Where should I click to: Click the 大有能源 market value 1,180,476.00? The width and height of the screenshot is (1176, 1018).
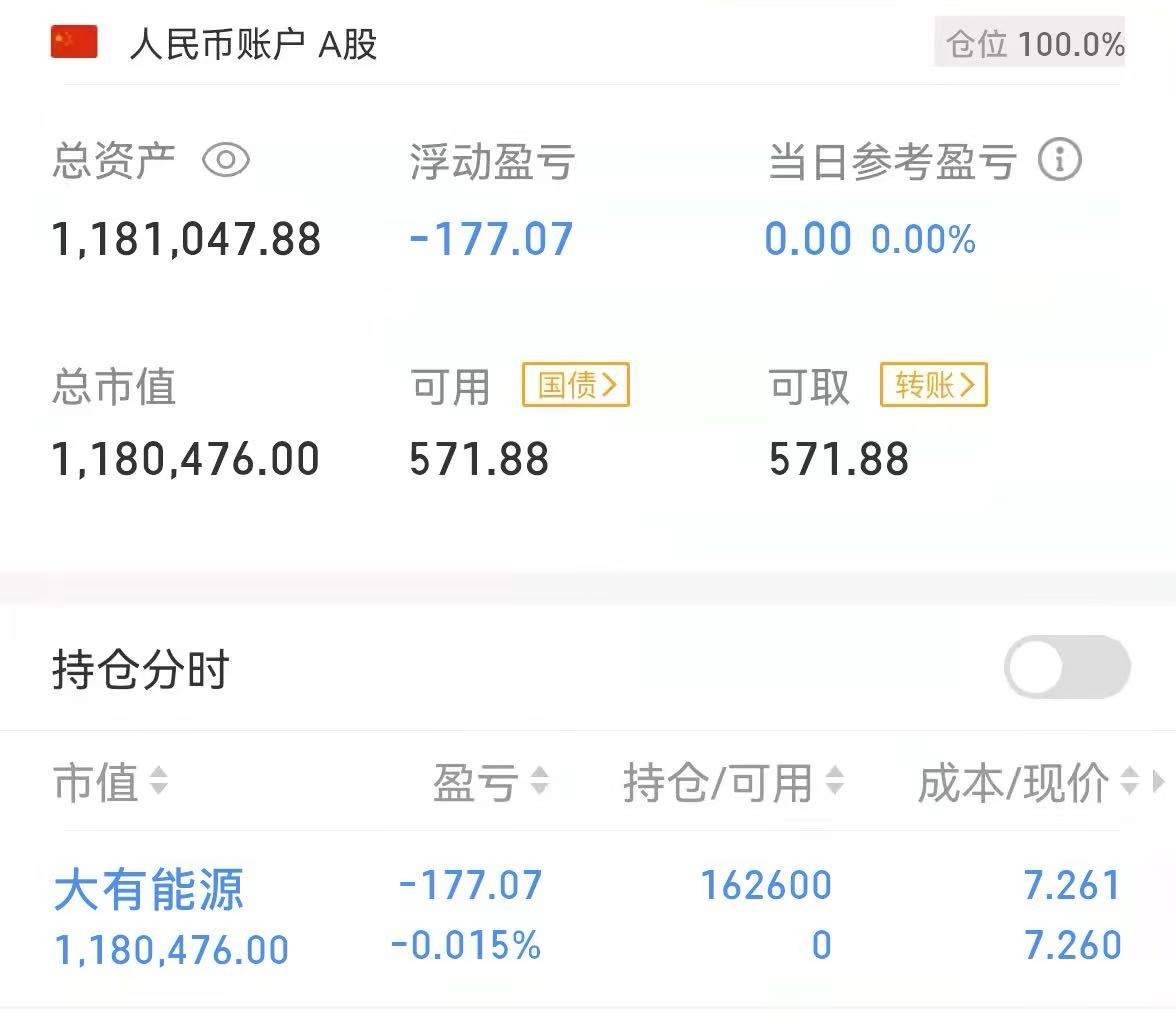click(172, 949)
